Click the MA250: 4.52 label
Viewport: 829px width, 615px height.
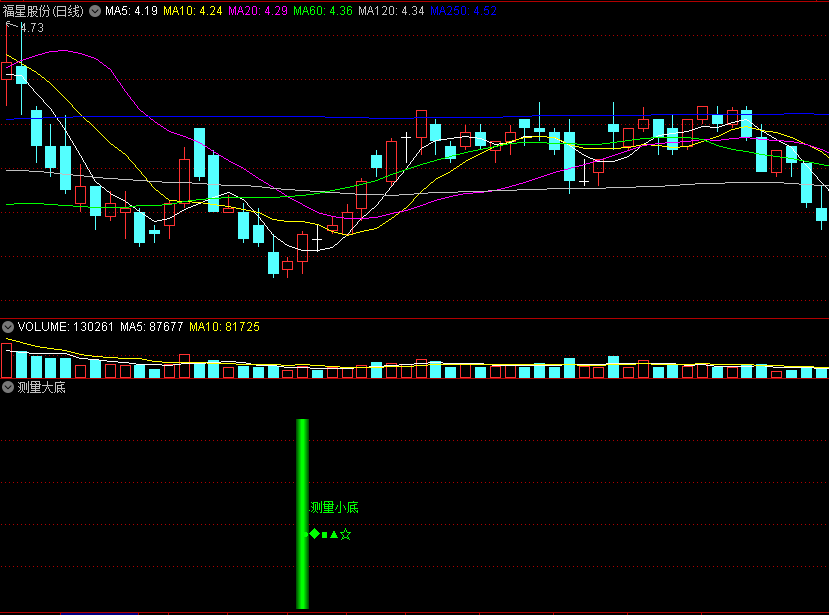point(463,11)
